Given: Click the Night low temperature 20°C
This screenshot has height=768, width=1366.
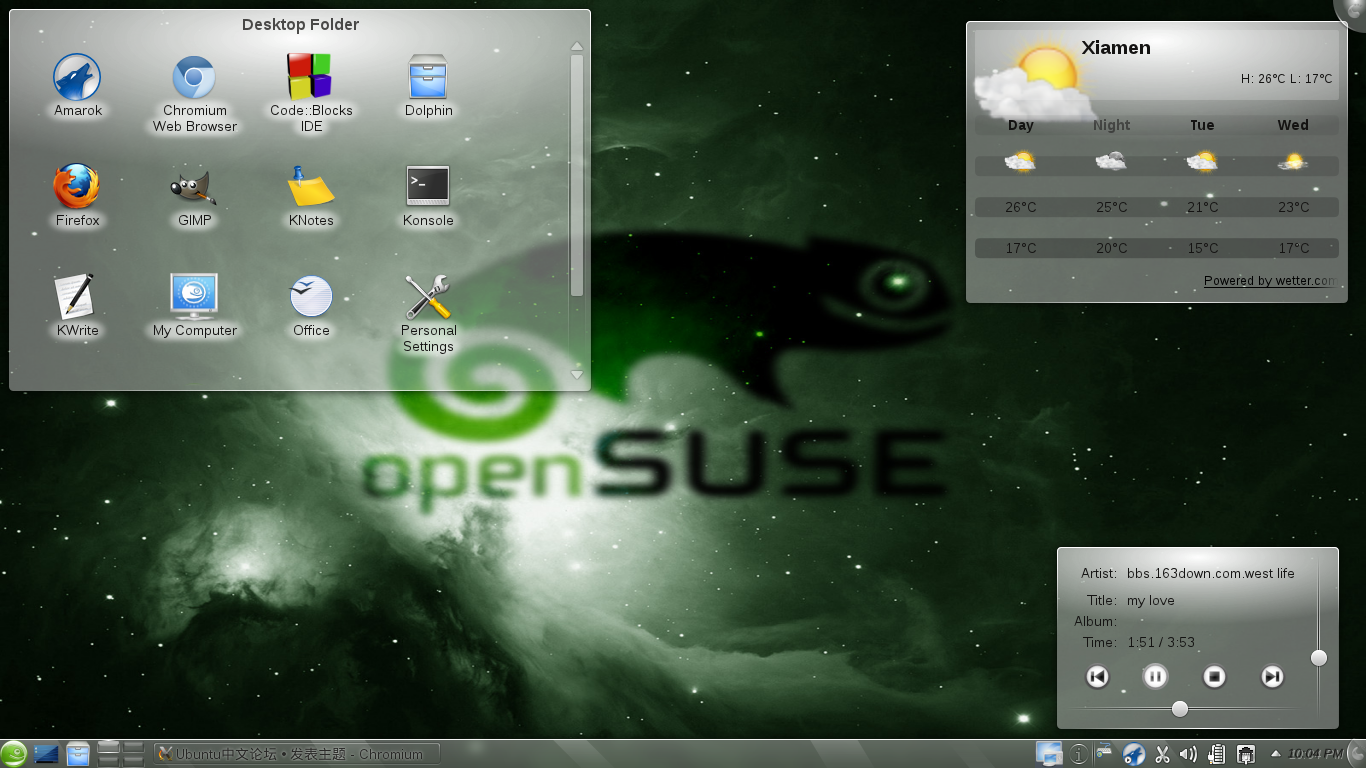Looking at the screenshot, I should (1111, 248).
